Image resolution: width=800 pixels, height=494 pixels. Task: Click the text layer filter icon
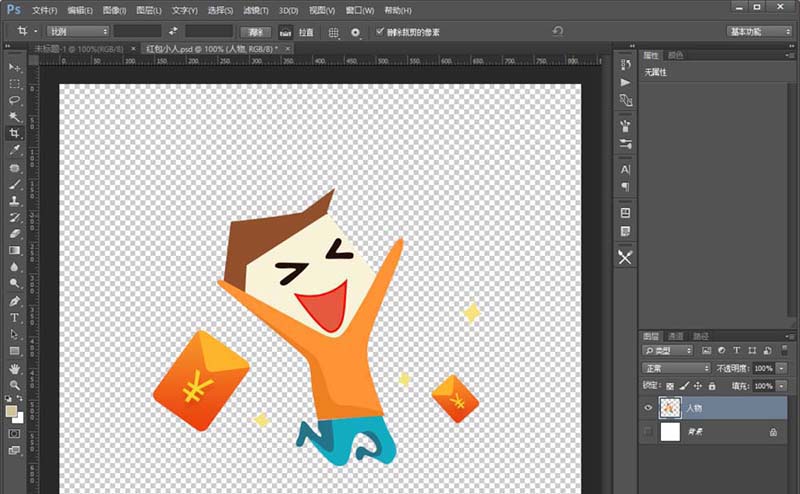[x=736, y=351]
